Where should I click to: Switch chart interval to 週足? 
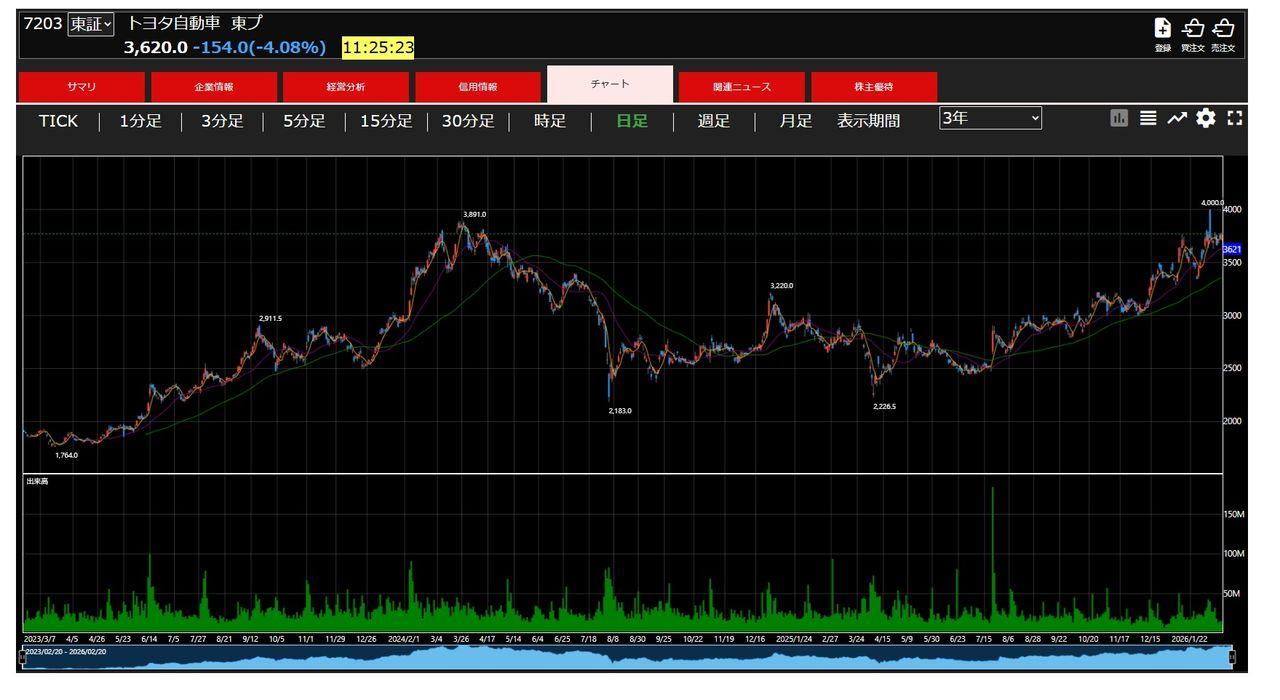click(713, 121)
